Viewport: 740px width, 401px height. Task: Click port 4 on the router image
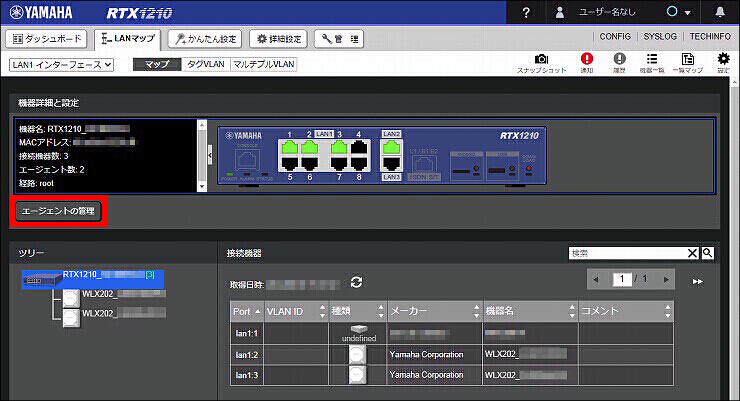tap(359, 147)
